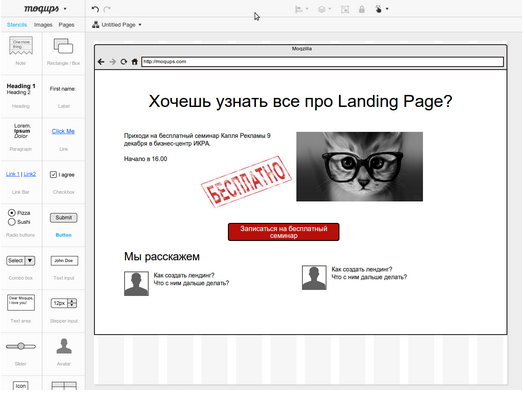Select the Note stencil
Viewport: 524px width, 393px height.
[21, 51]
